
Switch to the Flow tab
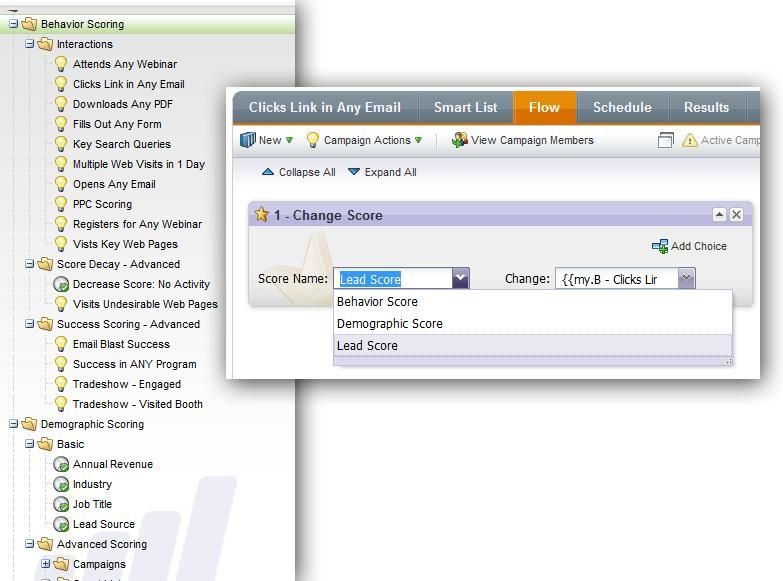544,107
